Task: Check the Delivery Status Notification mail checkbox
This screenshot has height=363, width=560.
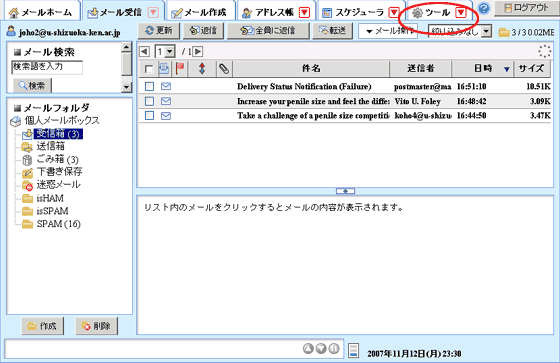Action: [x=149, y=86]
